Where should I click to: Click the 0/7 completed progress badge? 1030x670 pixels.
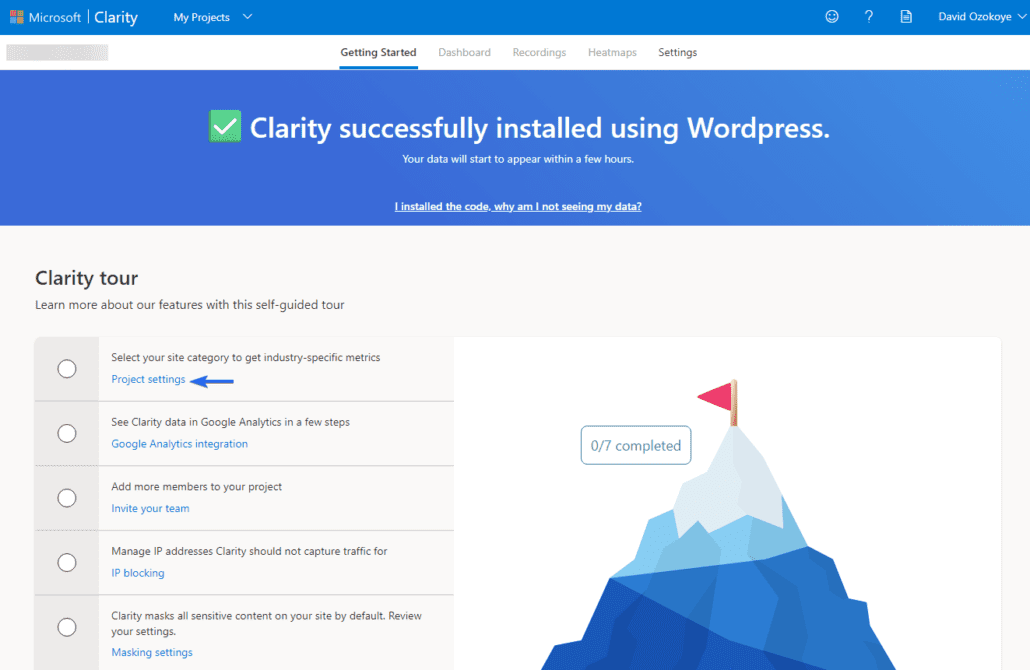click(636, 445)
